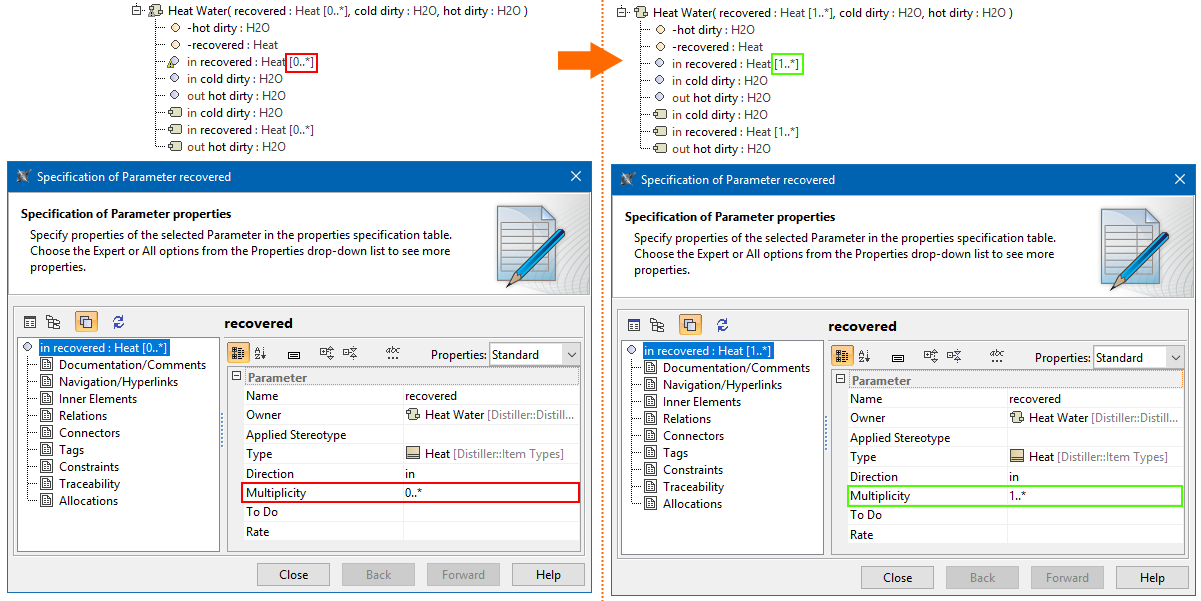Close right specification window with X
The height and width of the screenshot is (601, 1201).
(1180, 179)
